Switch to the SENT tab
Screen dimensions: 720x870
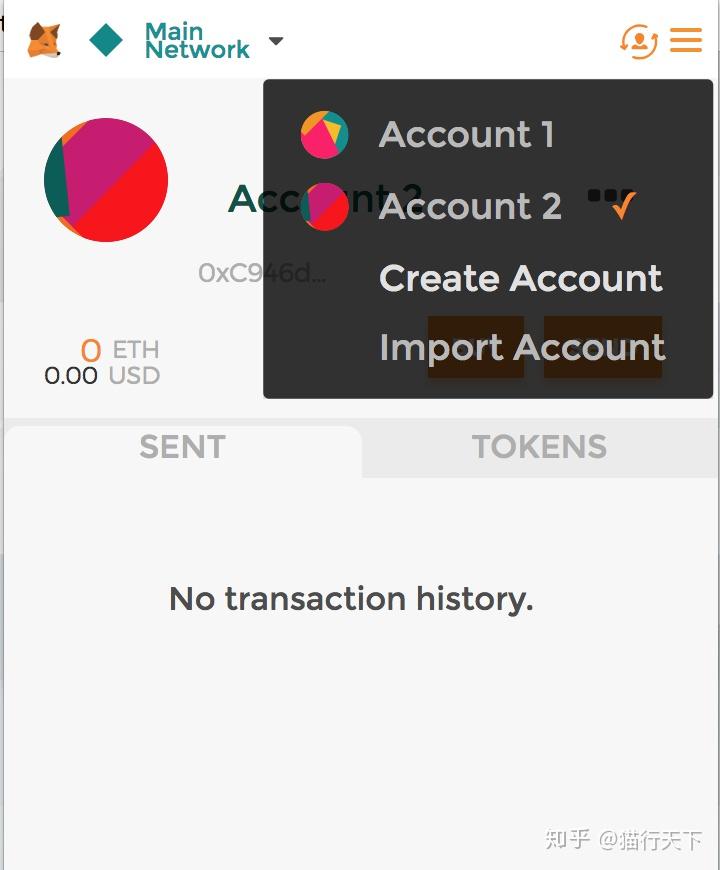click(182, 447)
